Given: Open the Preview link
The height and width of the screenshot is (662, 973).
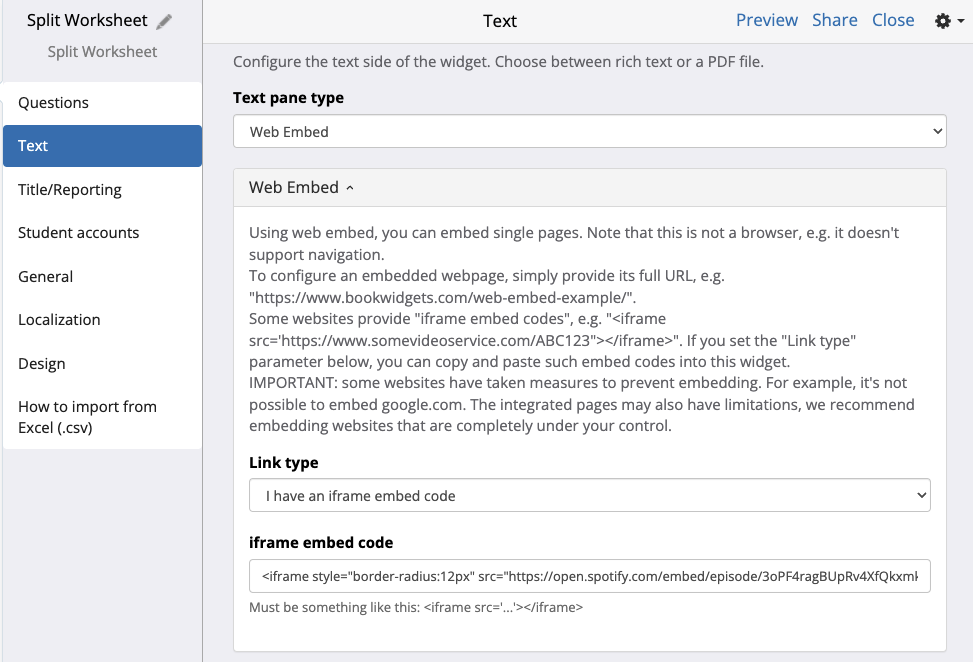Looking at the screenshot, I should tap(766, 20).
